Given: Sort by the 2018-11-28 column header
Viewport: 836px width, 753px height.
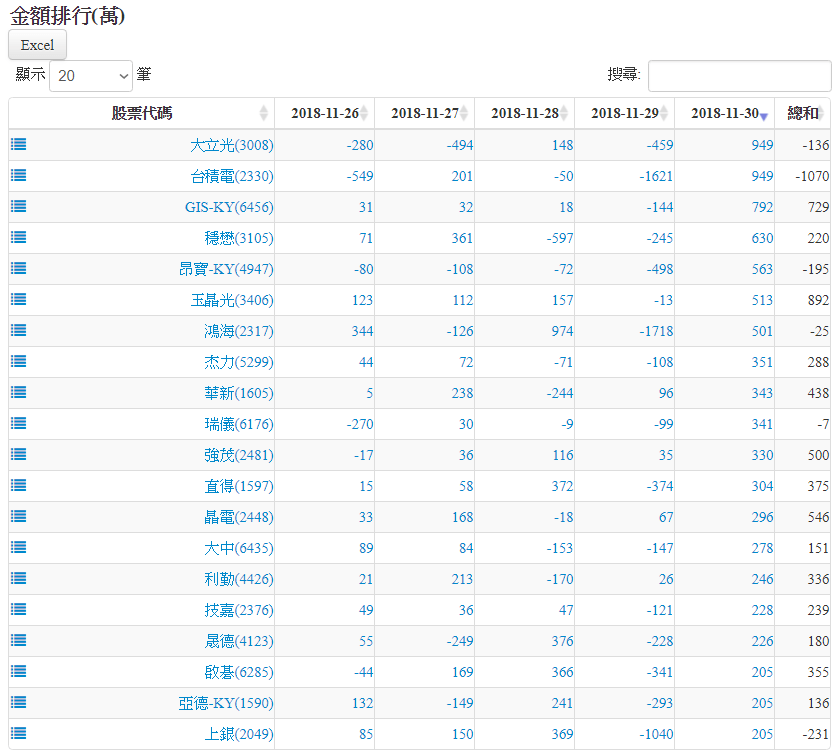Looking at the screenshot, I should click(x=524, y=113).
